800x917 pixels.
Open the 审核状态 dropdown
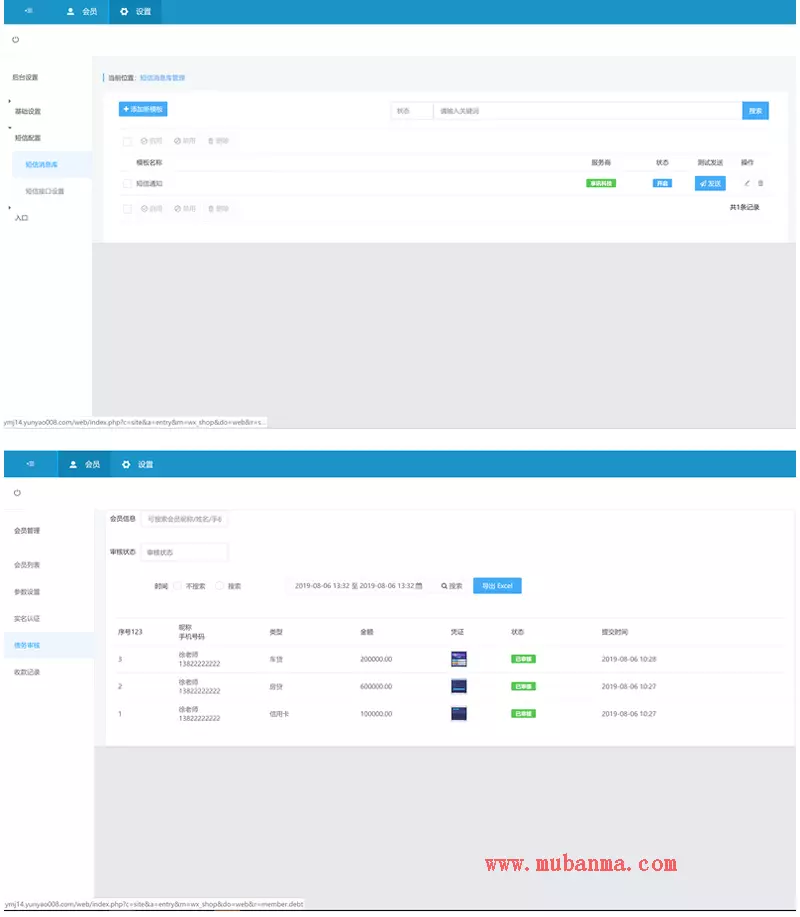tap(184, 552)
